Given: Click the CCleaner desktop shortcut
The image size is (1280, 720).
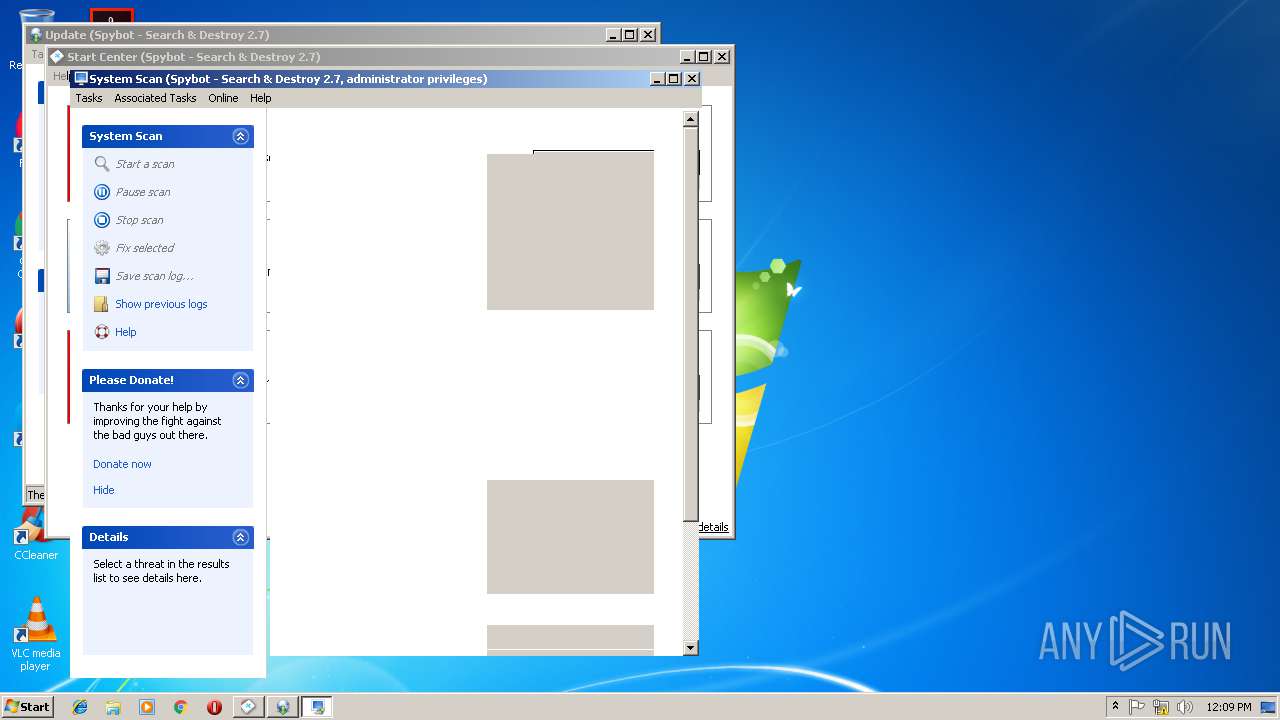Looking at the screenshot, I should coord(36,535).
